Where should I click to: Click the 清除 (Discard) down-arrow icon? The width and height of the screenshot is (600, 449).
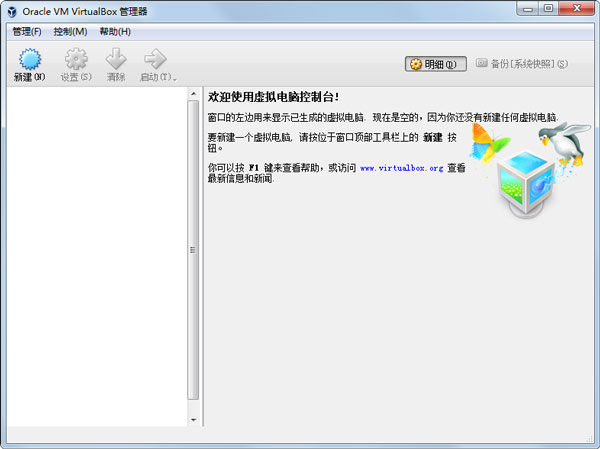point(116,59)
